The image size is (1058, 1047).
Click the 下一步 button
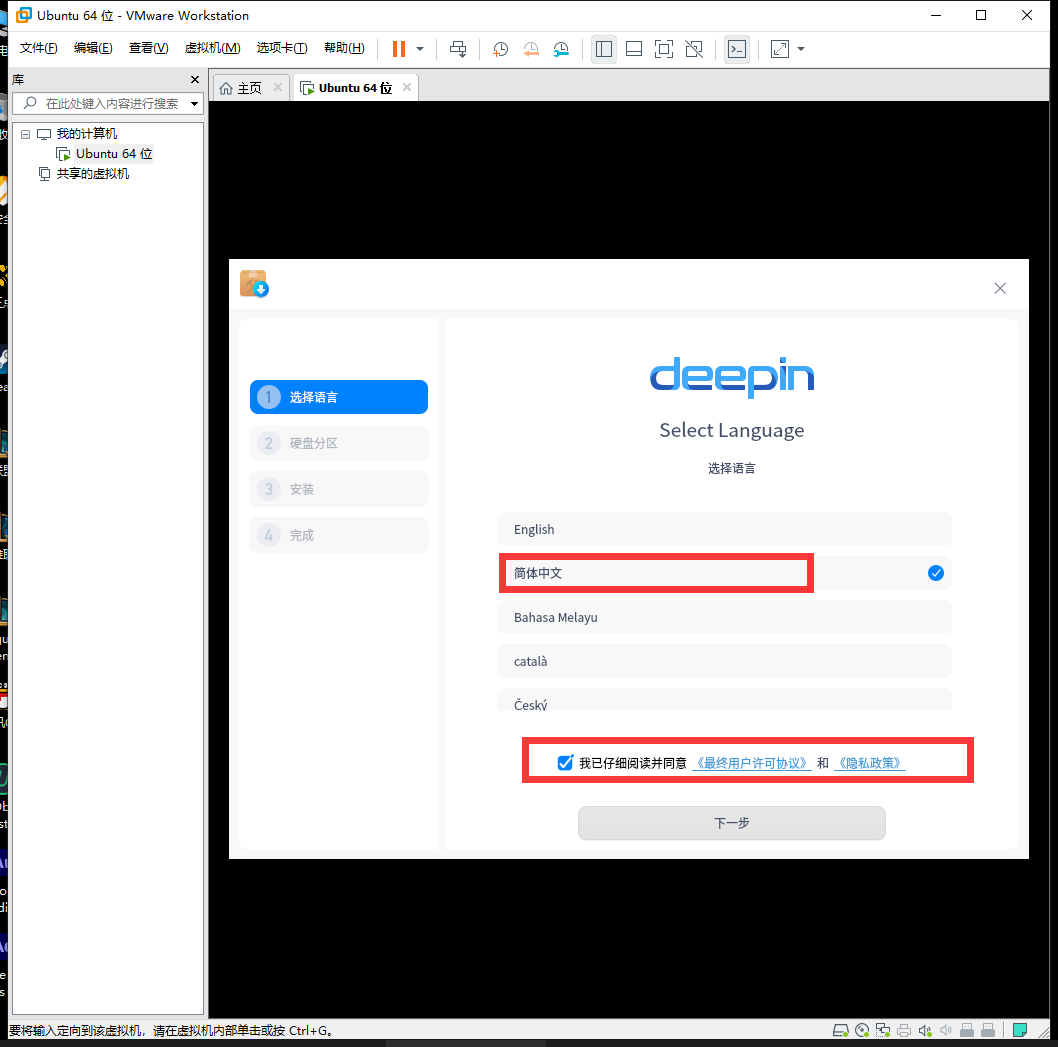[731, 823]
